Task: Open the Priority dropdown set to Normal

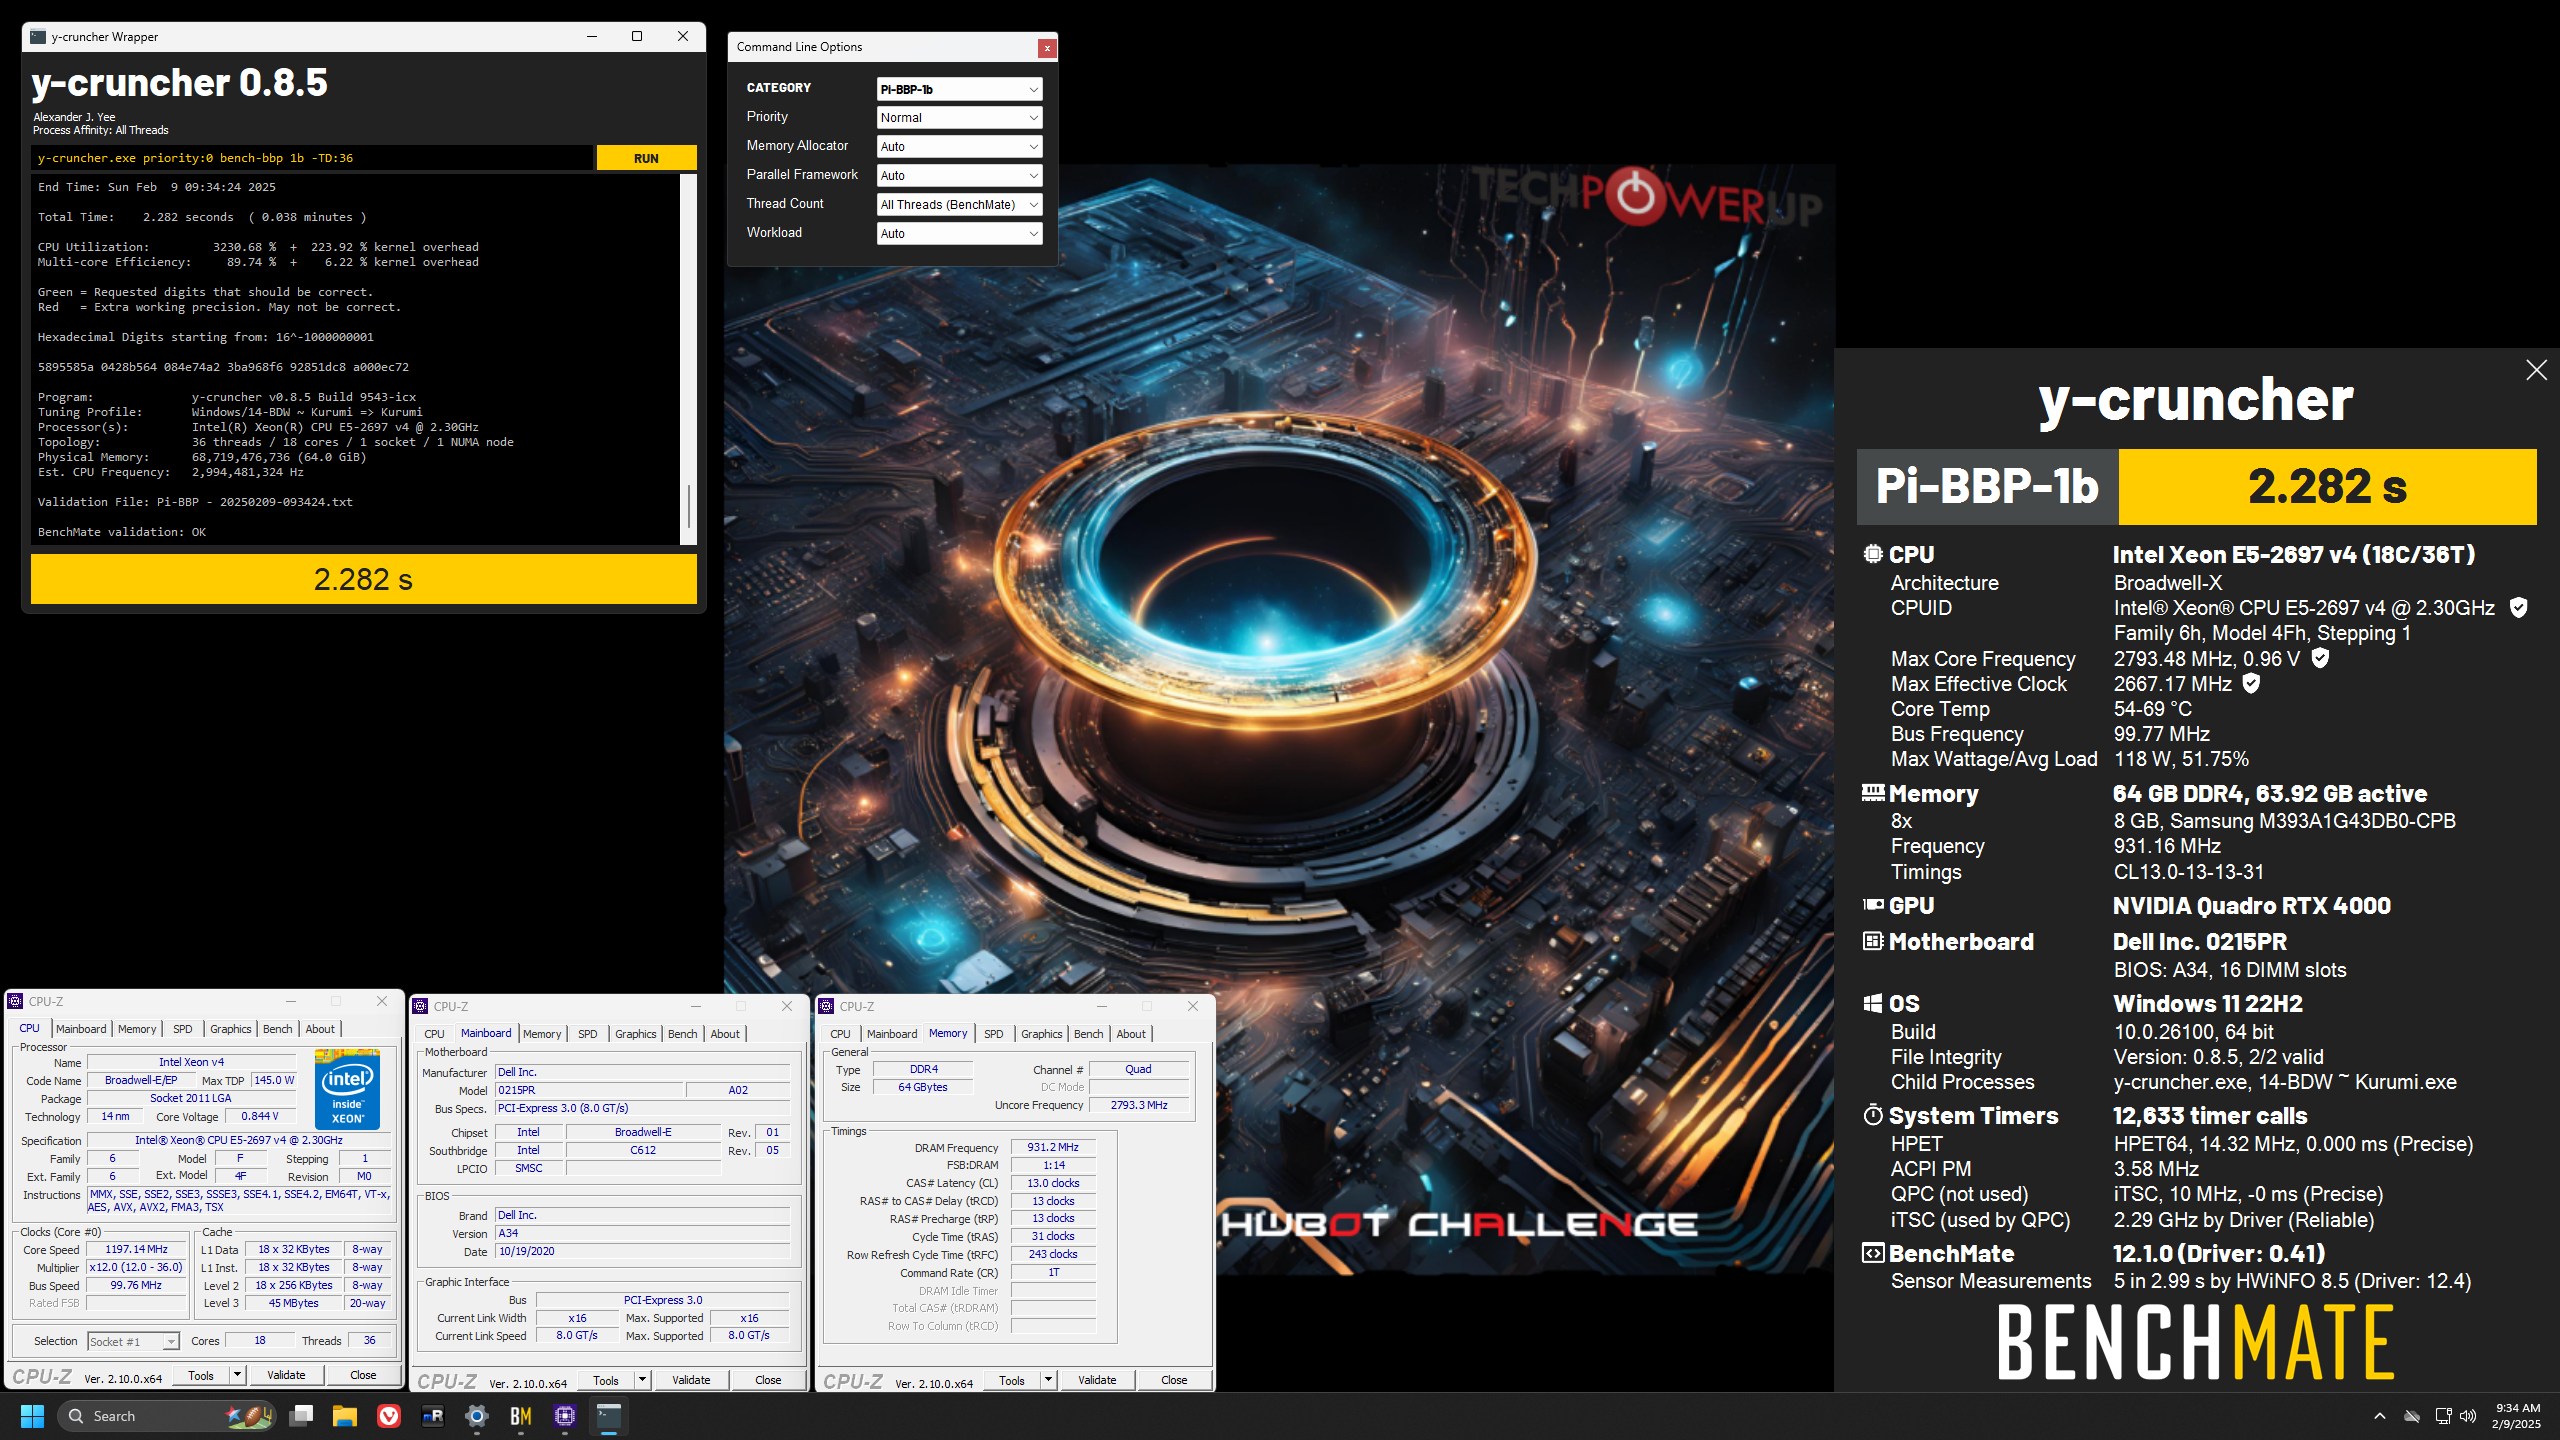Action: (x=959, y=118)
